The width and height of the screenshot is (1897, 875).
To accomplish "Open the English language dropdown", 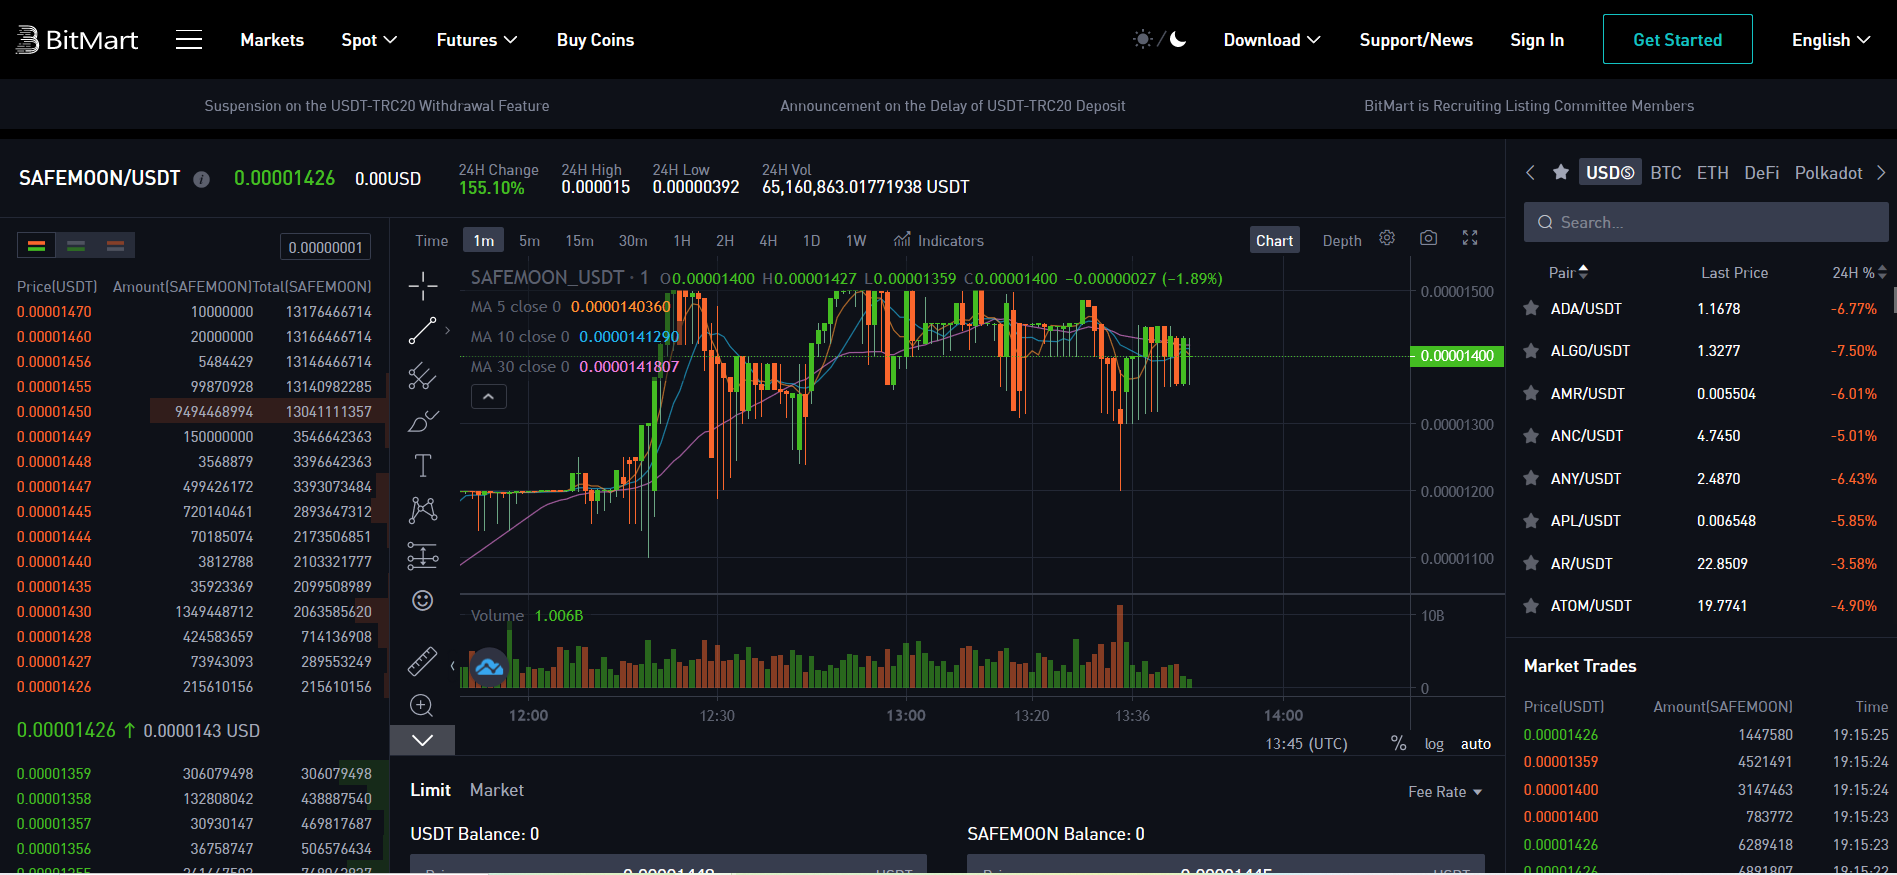I will [1831, 40].
